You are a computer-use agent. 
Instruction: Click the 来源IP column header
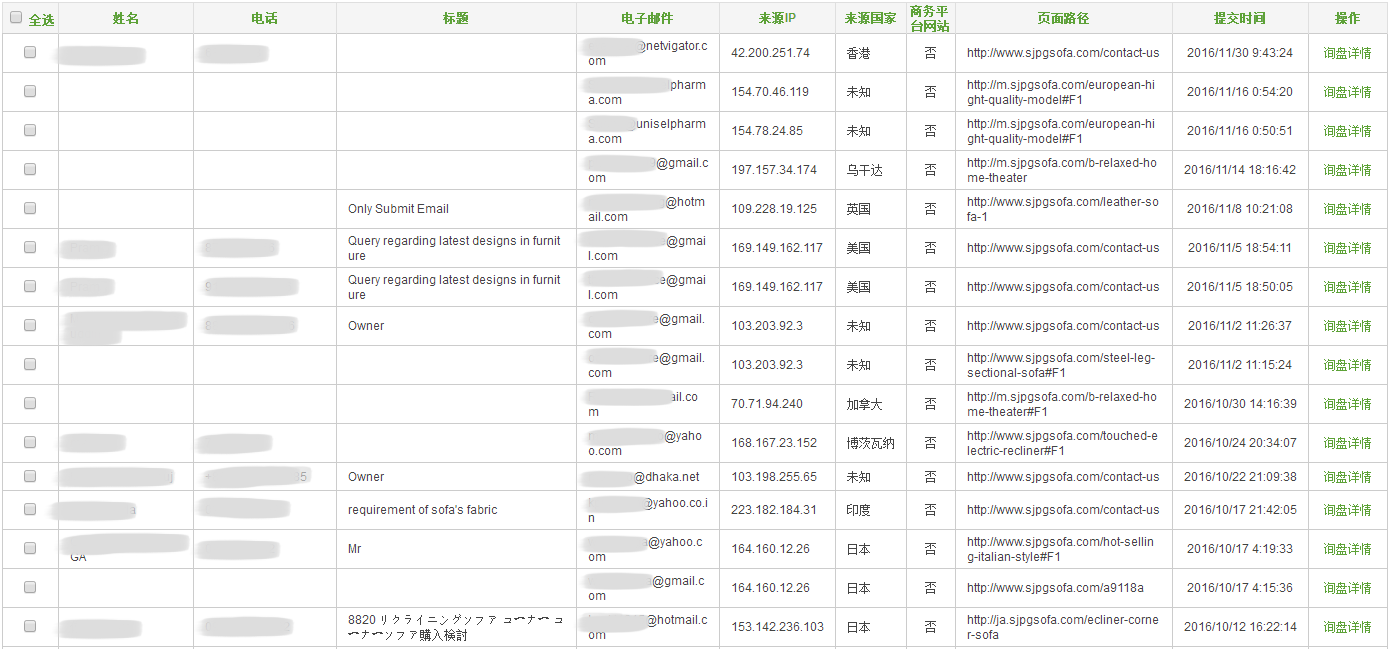pos(776,18)
